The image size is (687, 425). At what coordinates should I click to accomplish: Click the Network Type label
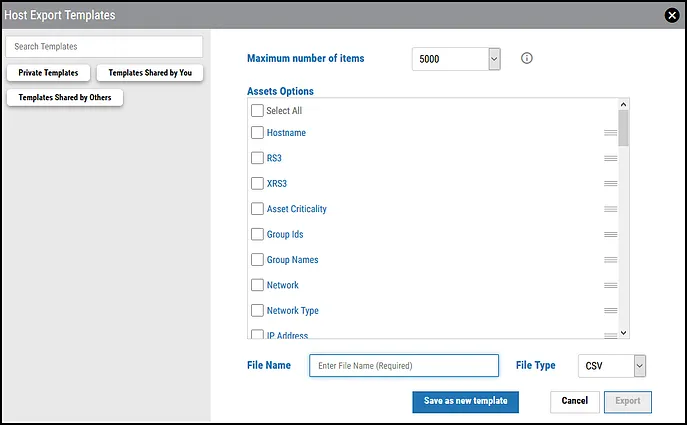point(293,311)
